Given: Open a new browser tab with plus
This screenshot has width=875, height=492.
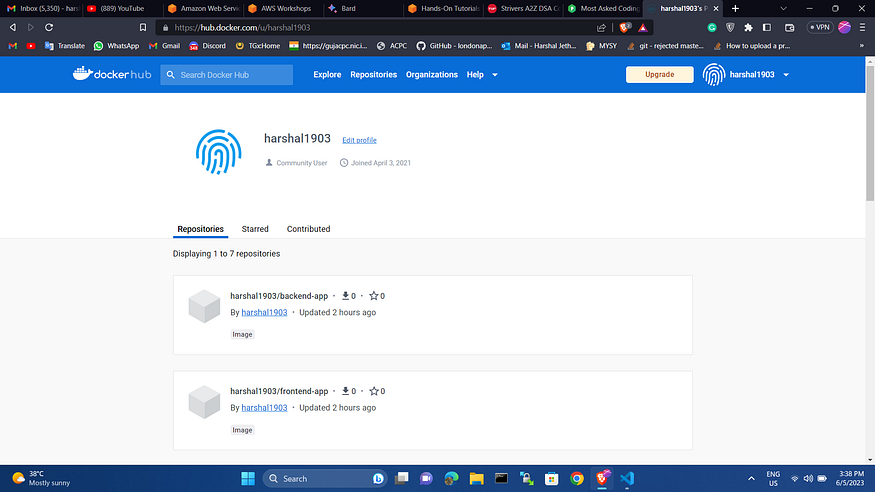Looking at the screenshot, I should pos(735,8).
